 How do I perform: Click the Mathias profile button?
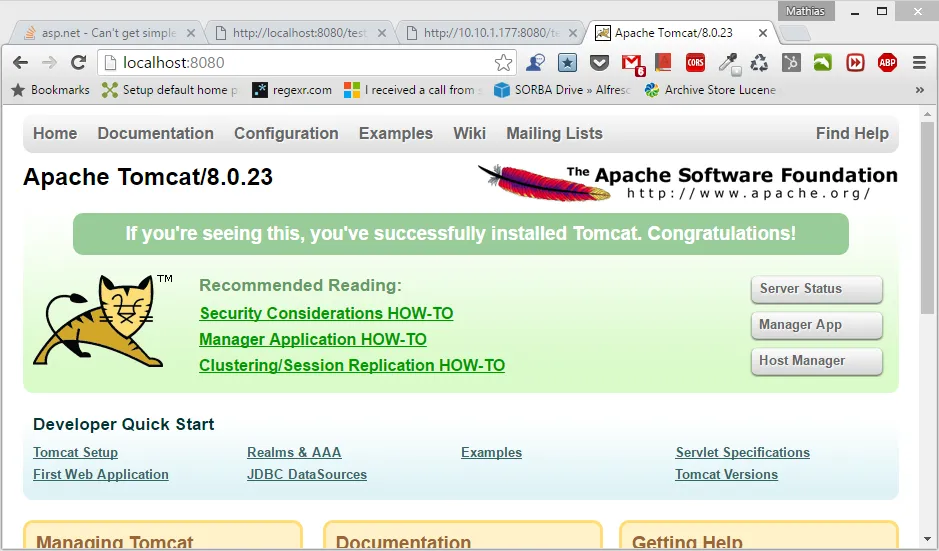(805, 11)
